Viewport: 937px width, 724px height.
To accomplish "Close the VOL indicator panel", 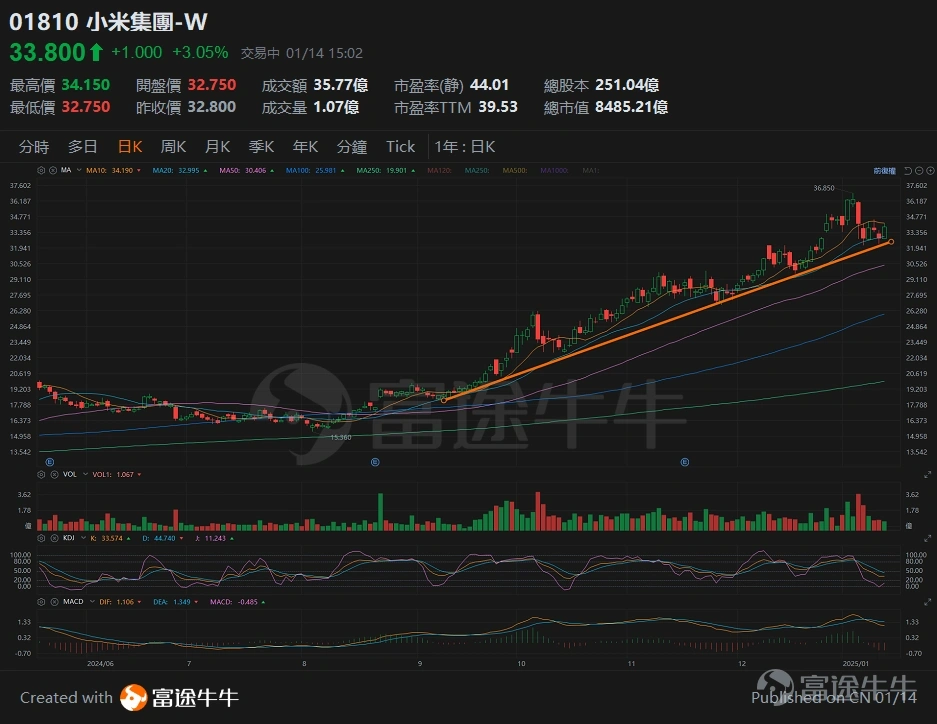I will [54, 474].
